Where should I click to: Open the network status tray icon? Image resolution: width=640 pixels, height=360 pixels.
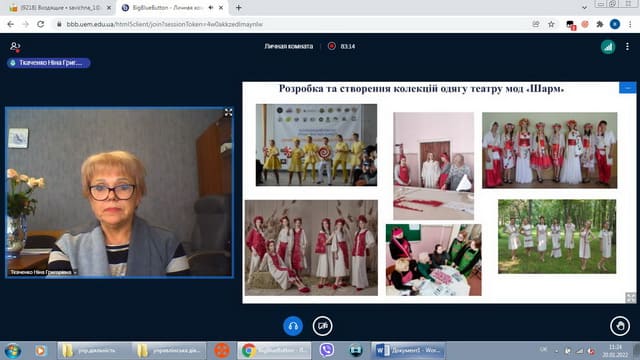coord(579,351)
